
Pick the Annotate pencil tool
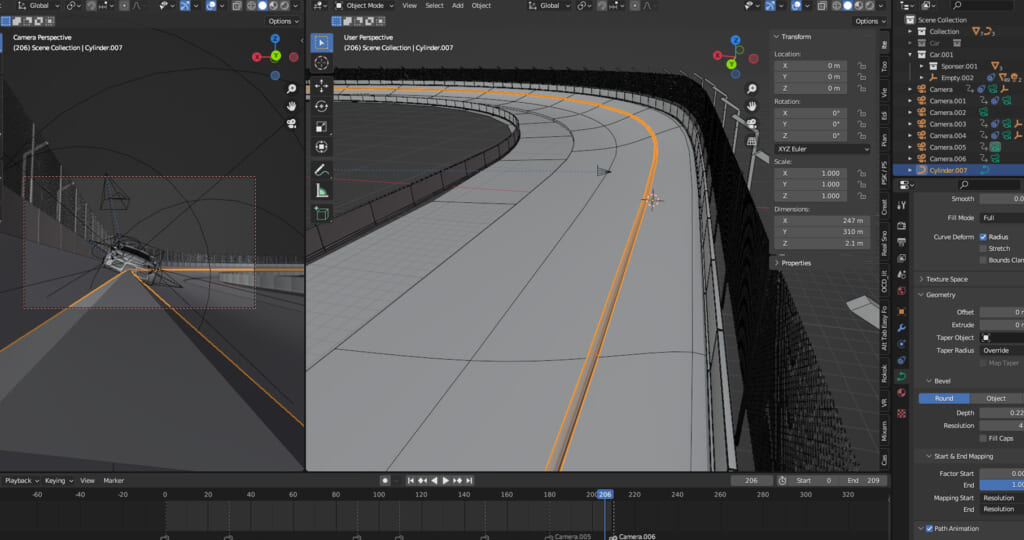click(x=321, y=170)
